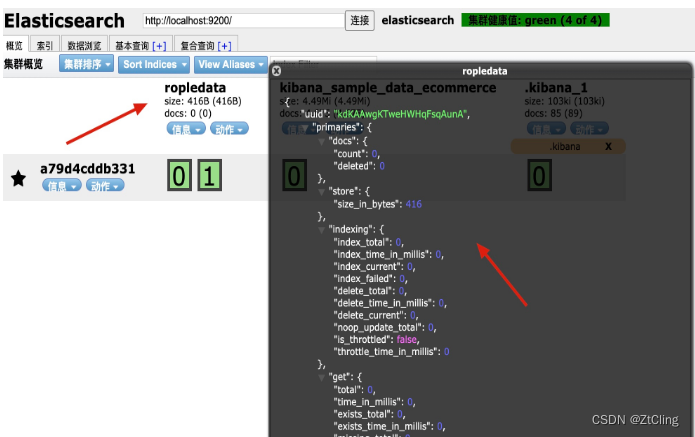695x437 pixels.
Task: Add a new basic query tab with [+]
Action: 159,46
